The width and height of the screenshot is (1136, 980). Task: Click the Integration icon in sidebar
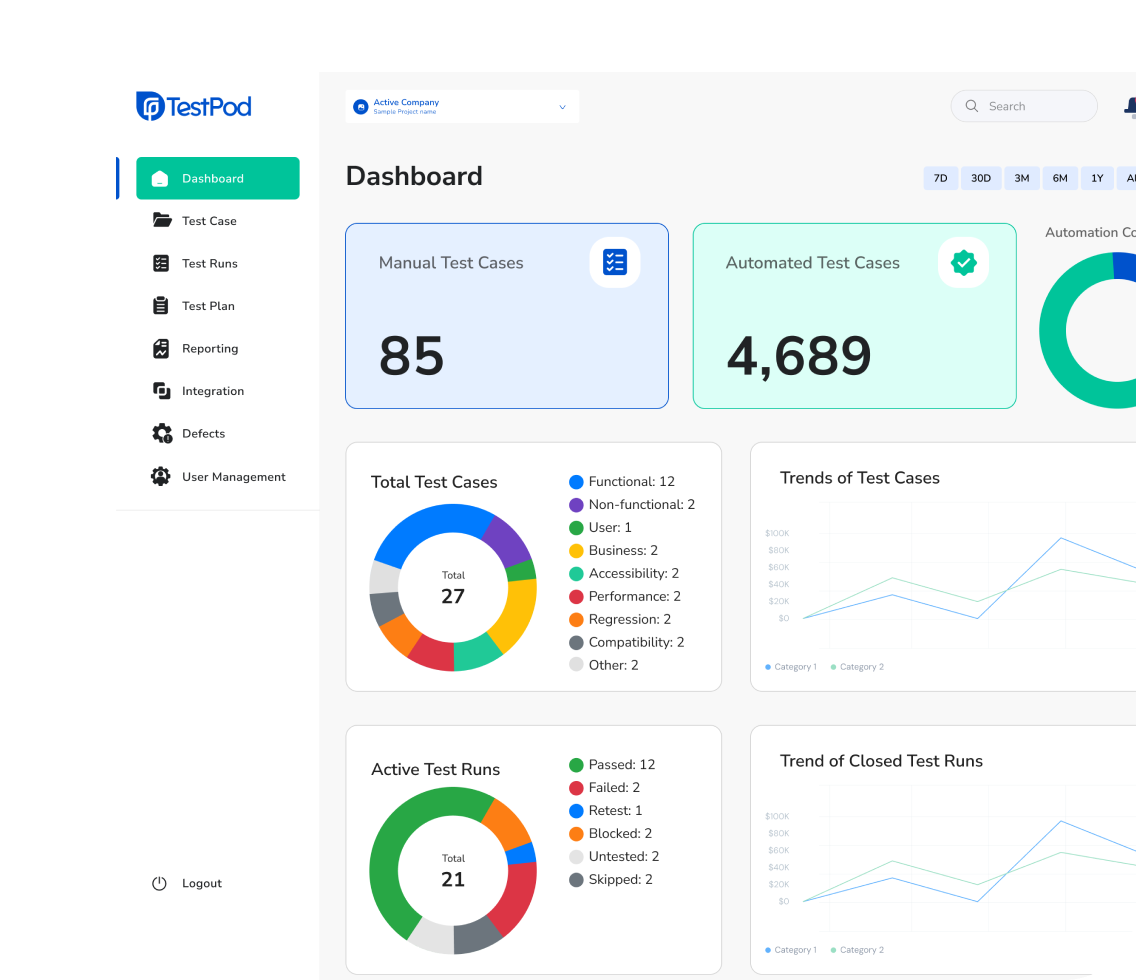pyautogui.click(x=161, y=391)
